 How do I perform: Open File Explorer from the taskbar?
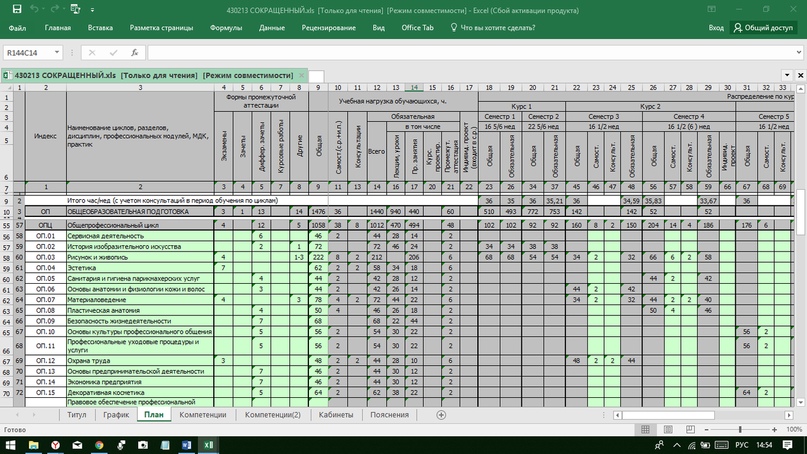click(33, 445)
